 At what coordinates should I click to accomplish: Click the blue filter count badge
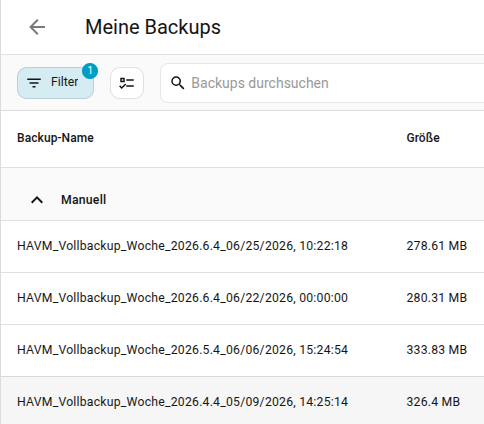pos(90,71)
